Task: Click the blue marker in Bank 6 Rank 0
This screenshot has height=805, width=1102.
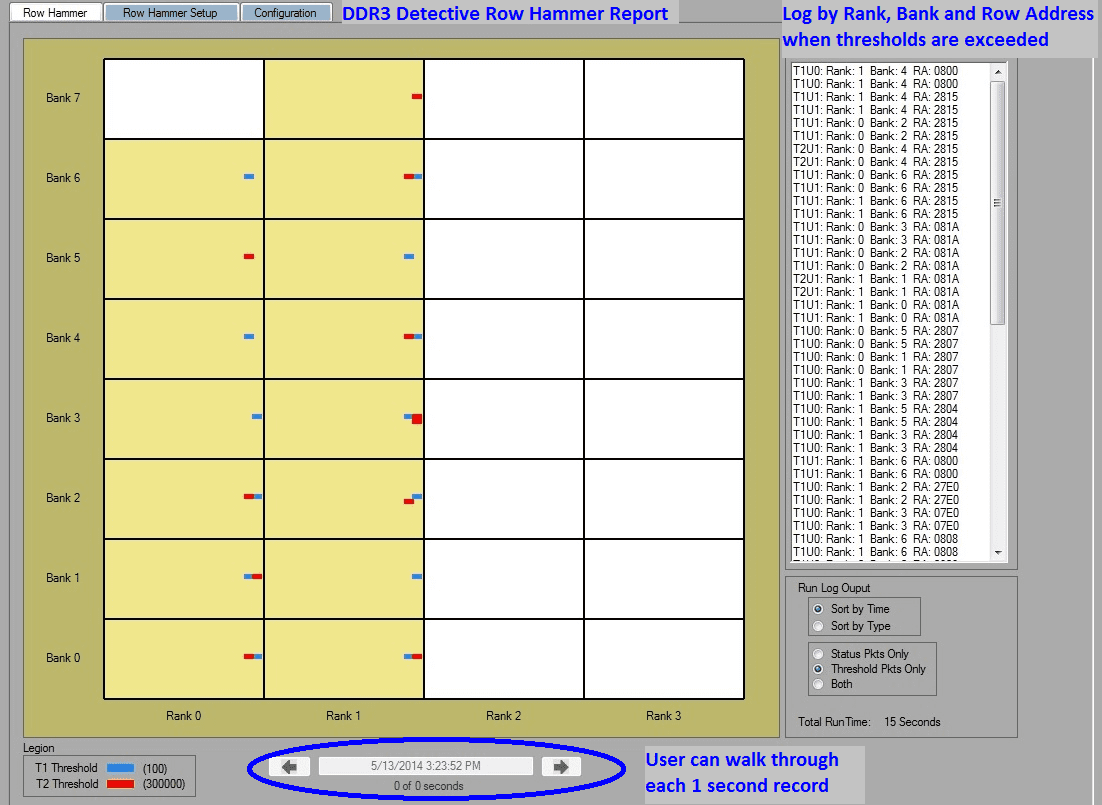Action: tap(249, 176)
